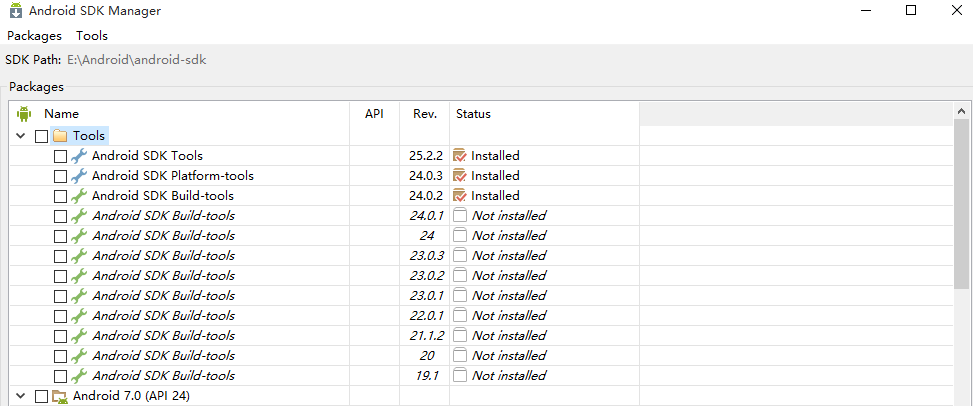The width and height of the screenshot is (973, 406).
Task: Open the Packages menu
Action: (x=34, y=35)
